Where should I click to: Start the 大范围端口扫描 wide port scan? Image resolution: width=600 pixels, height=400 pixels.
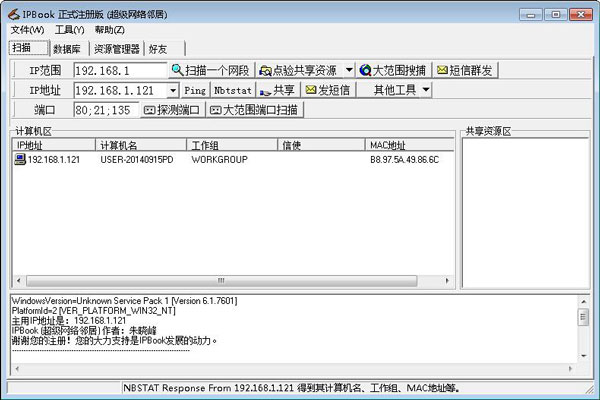pyautogui.click(x=253, y=110)
